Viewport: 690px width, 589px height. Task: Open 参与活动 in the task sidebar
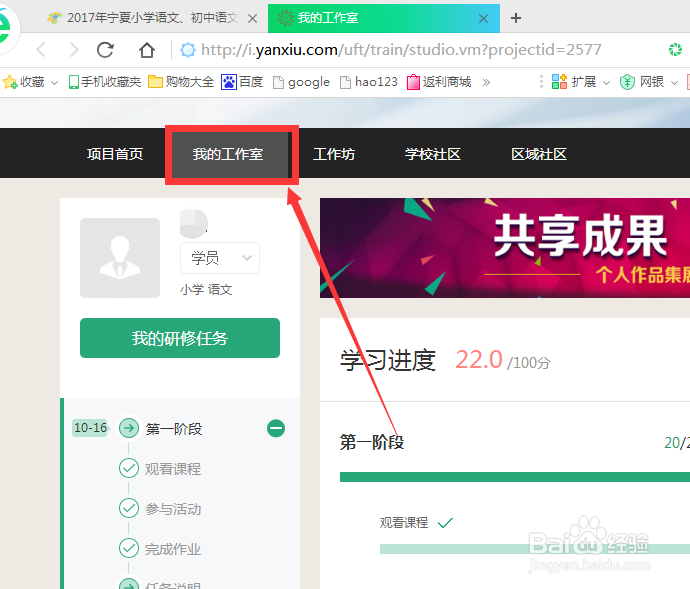click(173, 509)
